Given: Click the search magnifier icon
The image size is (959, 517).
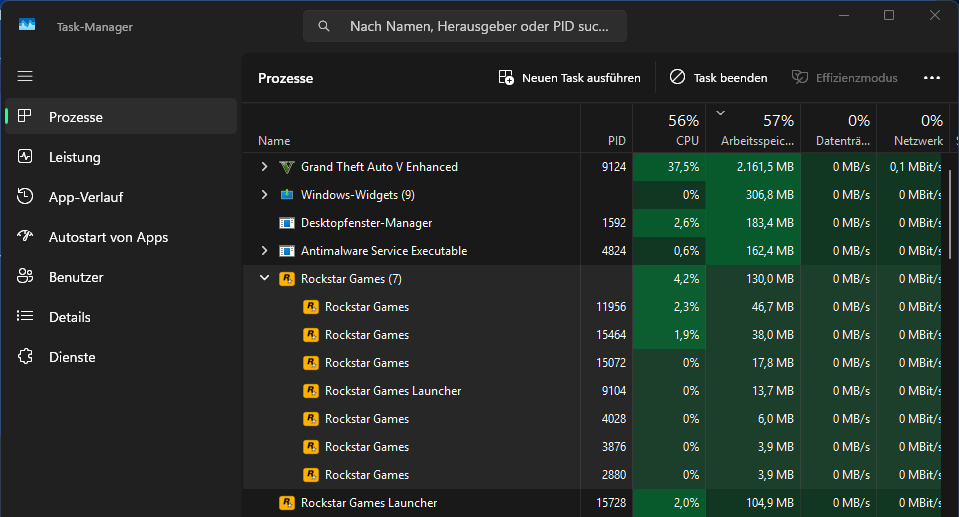Looking at the screenshot, I should pyautogui.click(x=324, y=26).
